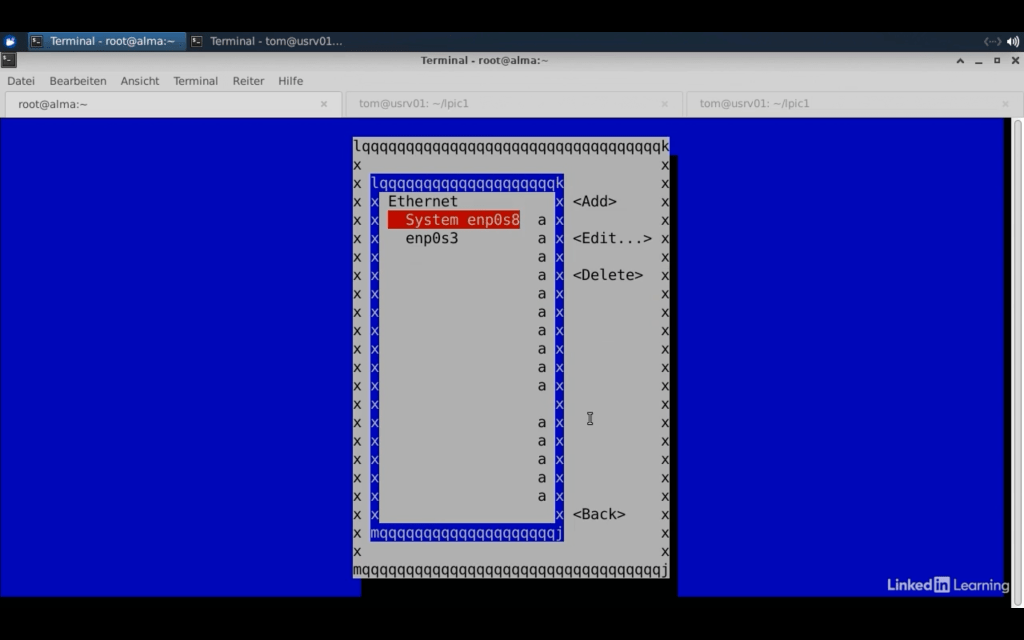
Task: Open the Datei menu
Action: click(x=21, y=81)
